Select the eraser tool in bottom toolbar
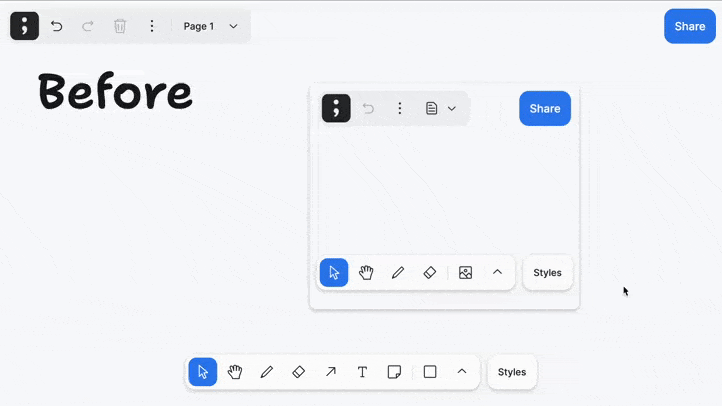 click(x=298, y=372)
